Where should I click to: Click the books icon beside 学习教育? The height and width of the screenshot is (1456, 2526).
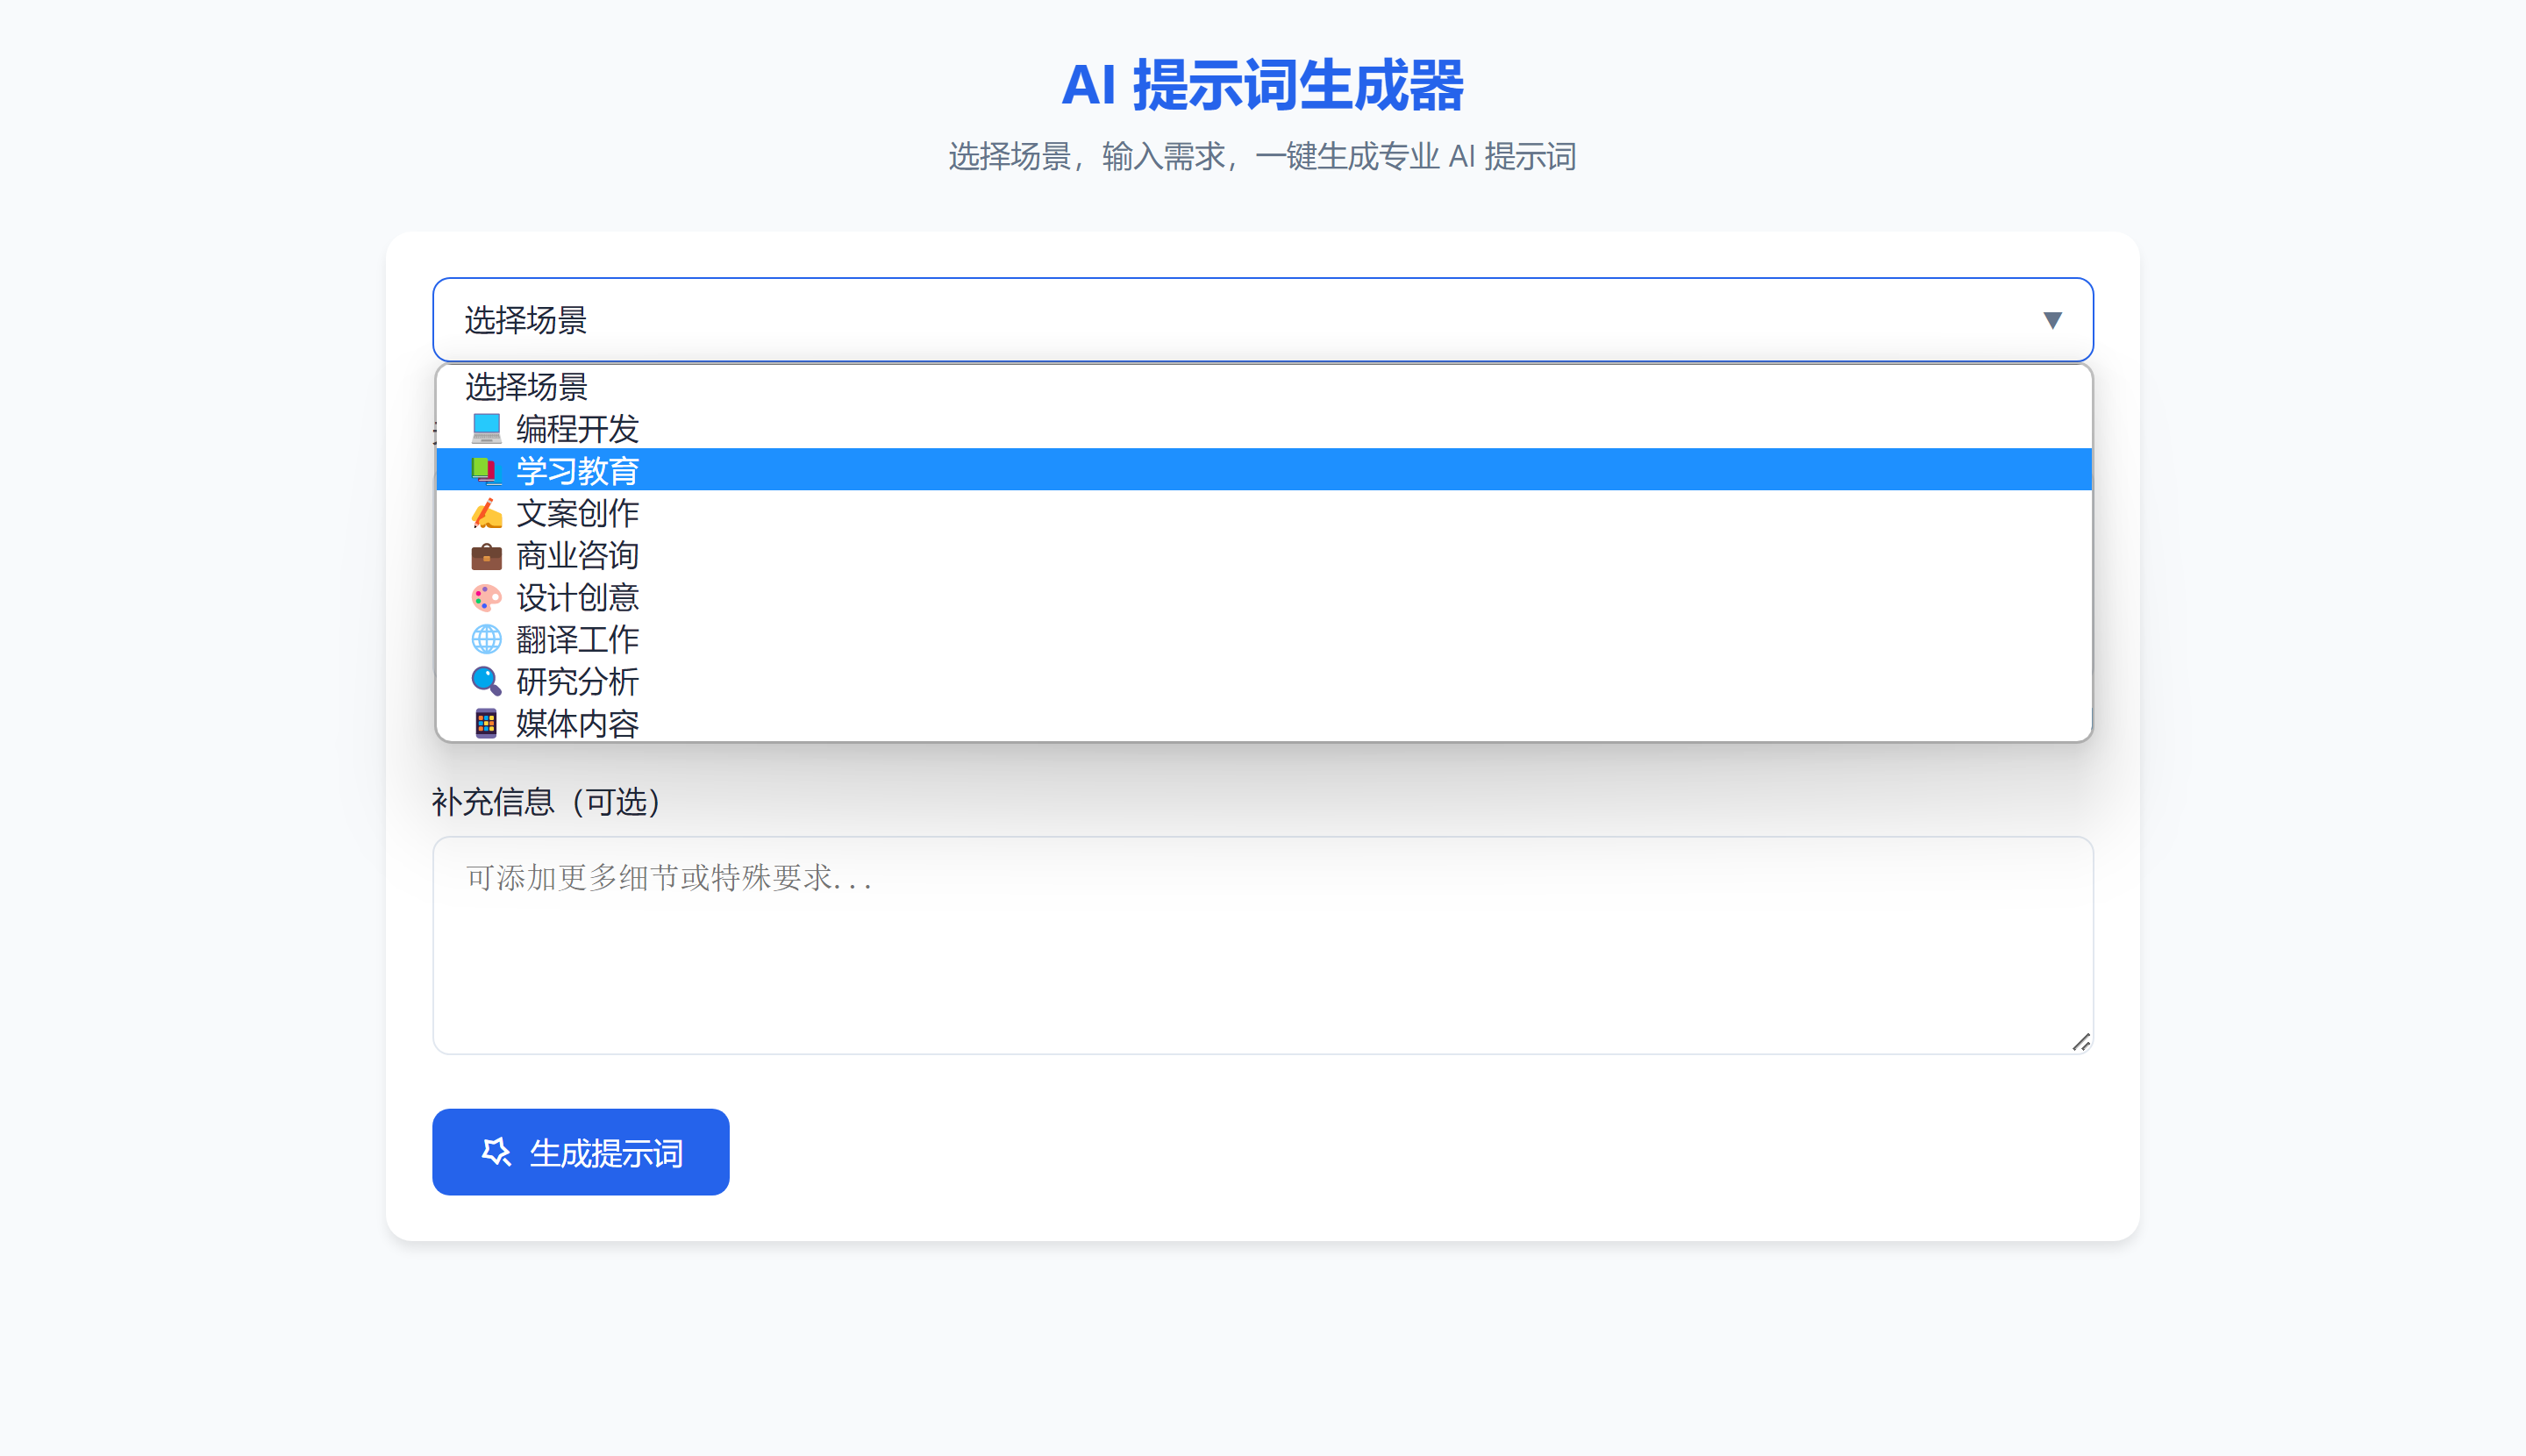(486, 470)
